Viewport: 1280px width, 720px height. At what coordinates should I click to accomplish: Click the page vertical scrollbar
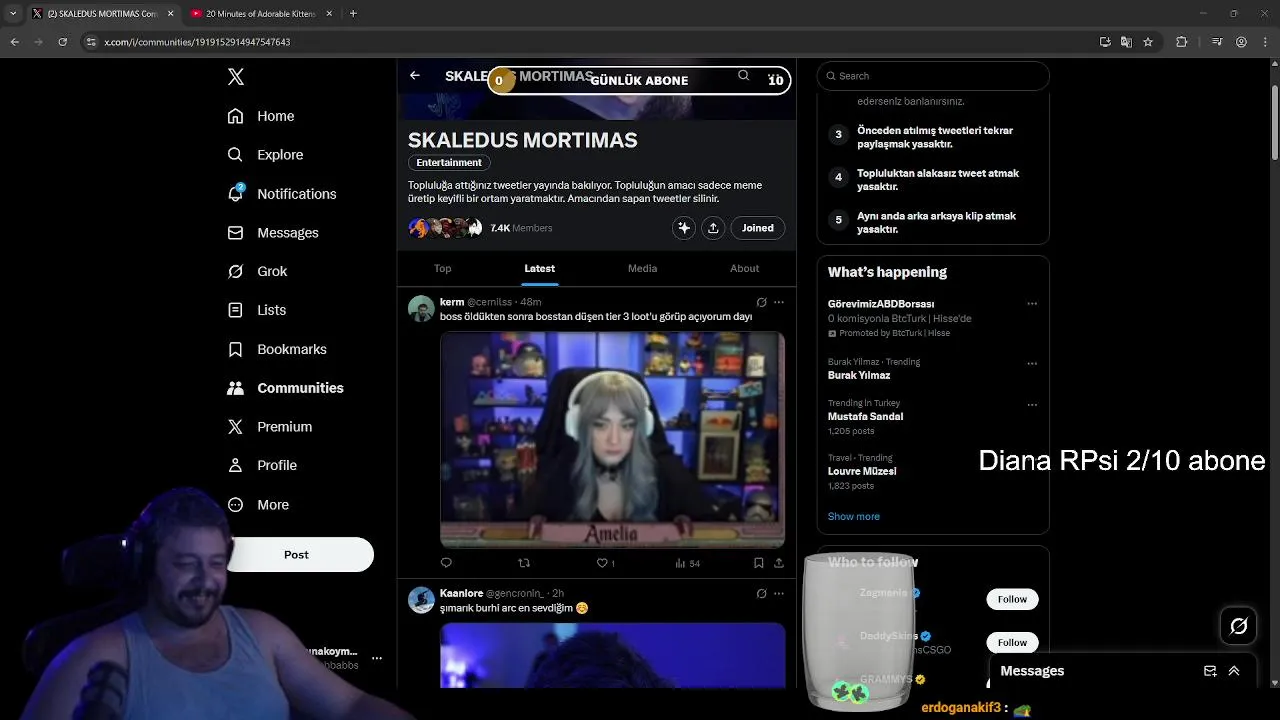click(x=1274, y=125)
